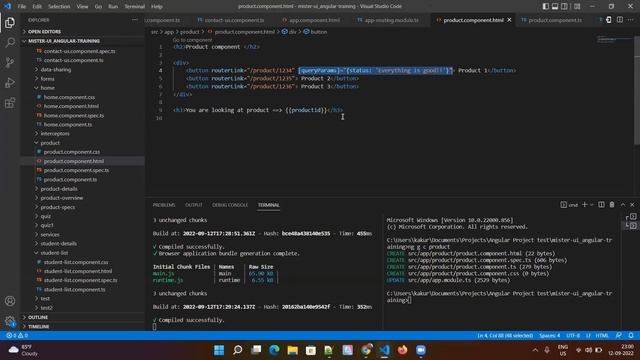Open the Search view in activity bar
Viewport: 640px width, 360px height.
[10, 42]
